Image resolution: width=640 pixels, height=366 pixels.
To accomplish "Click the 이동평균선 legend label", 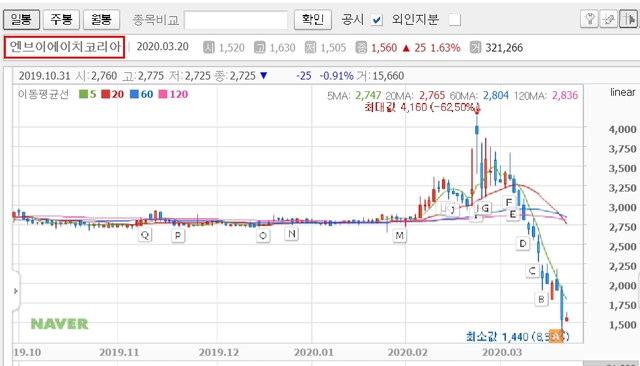I will click(x=43, y=94).
